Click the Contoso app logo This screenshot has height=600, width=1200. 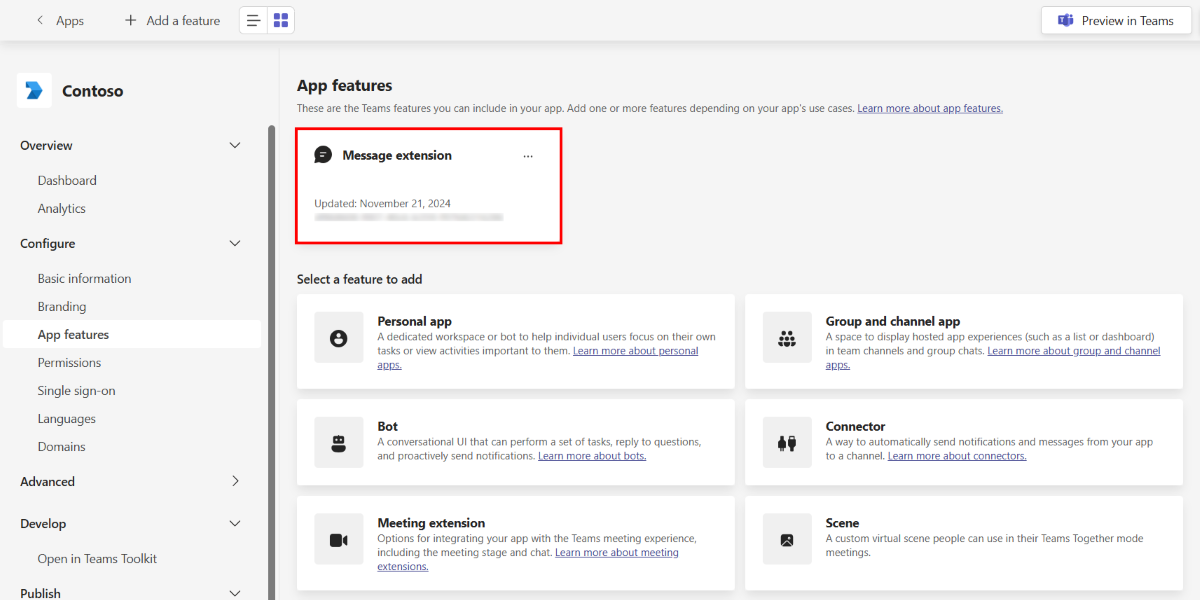[x=35, y=91]
